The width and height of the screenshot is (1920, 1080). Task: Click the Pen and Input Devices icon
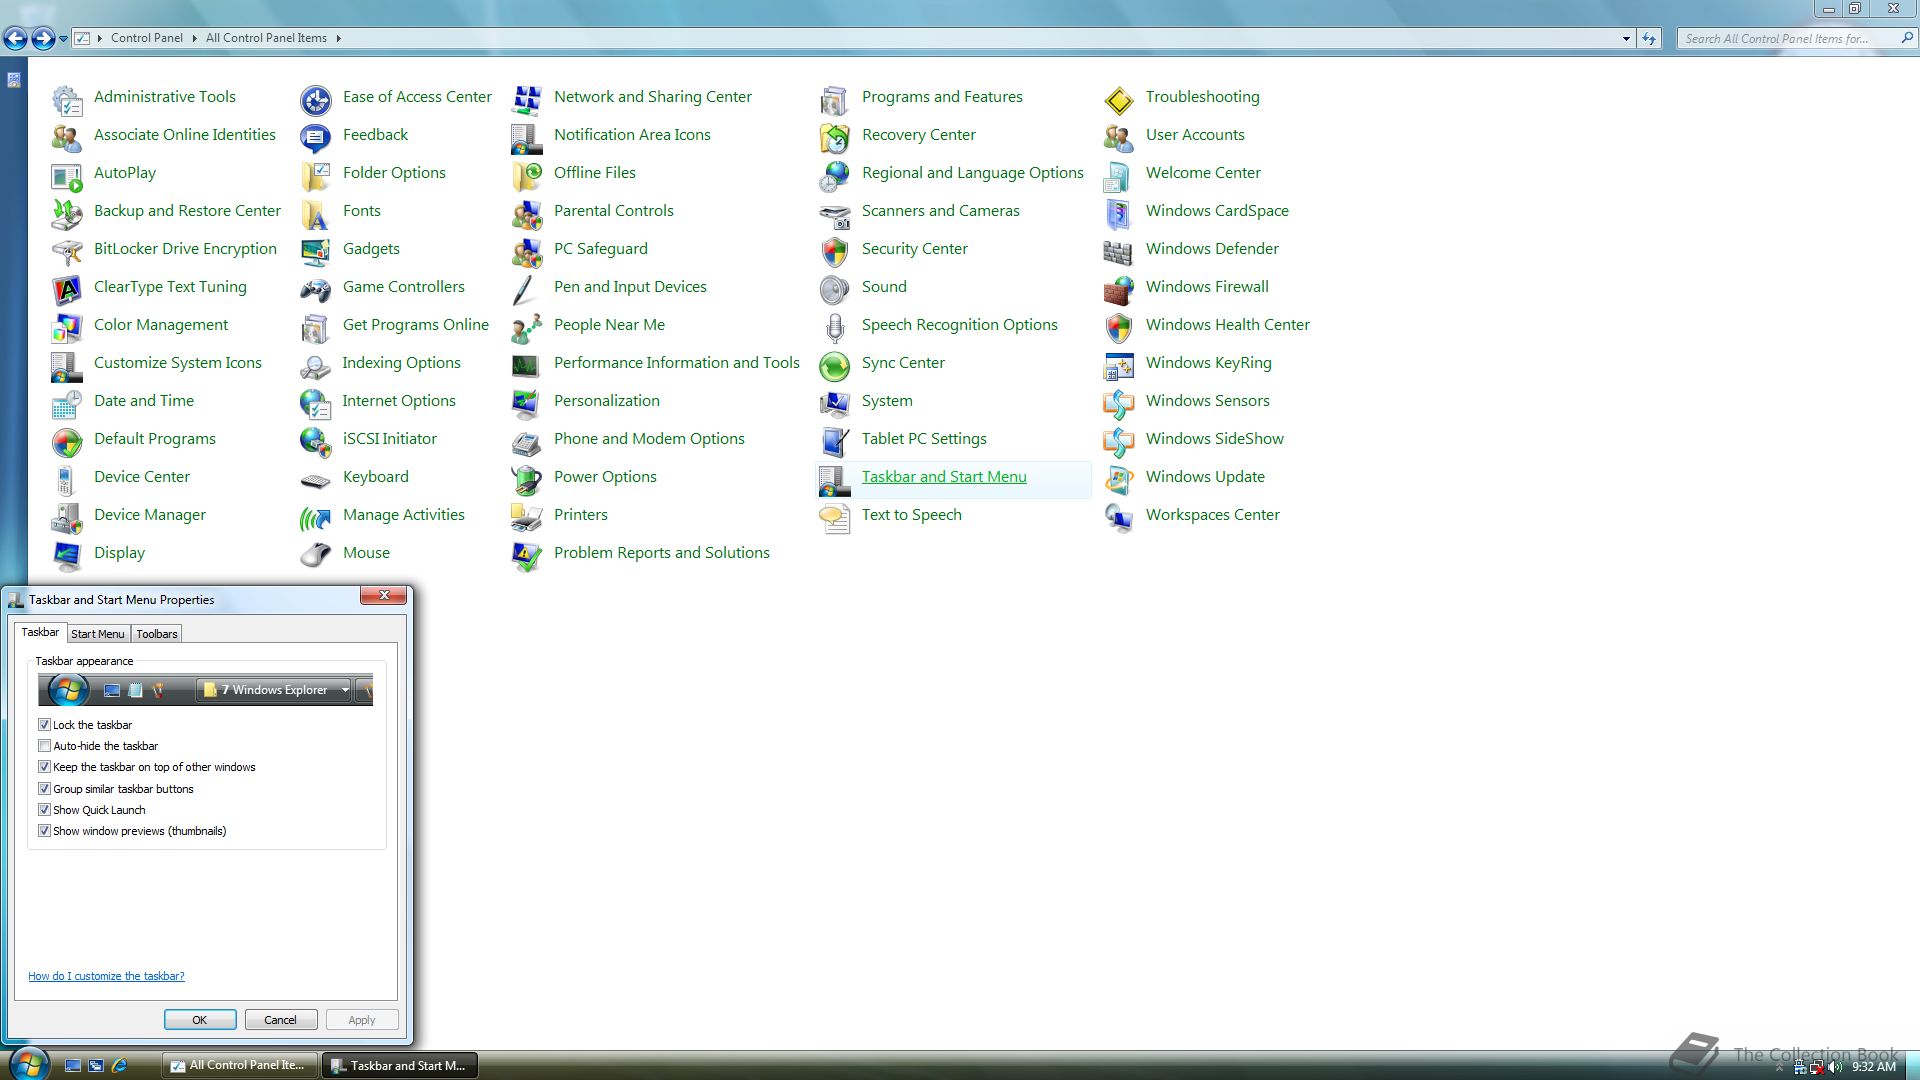[x=527, y=289]
